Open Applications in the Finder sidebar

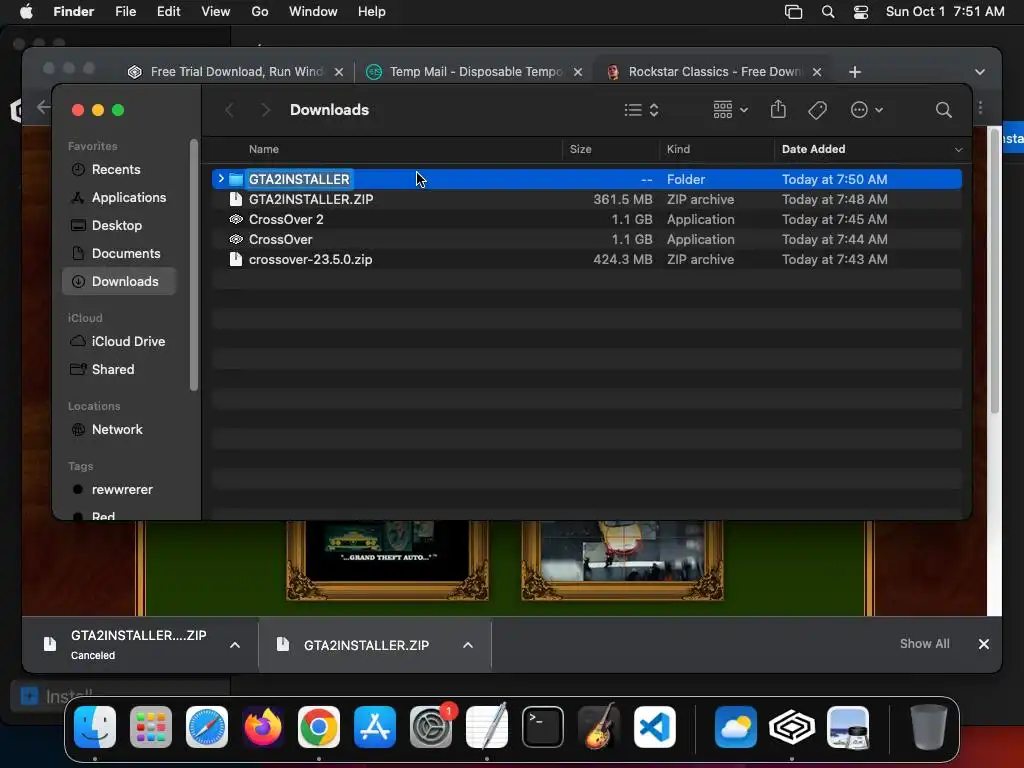pyautogui.click(x=119, y=197)
